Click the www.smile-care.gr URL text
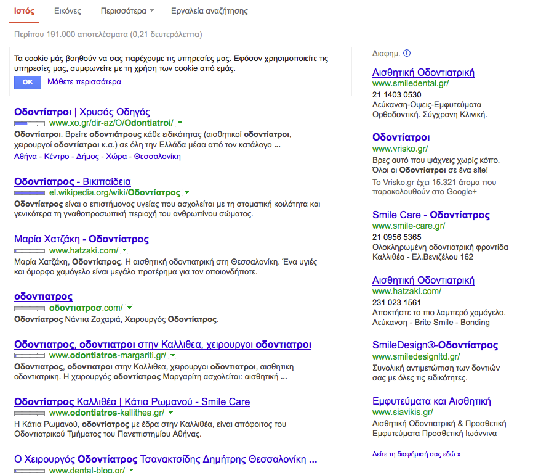The width and height of the screenshot is (533, 473). click(x=409, y=226)
